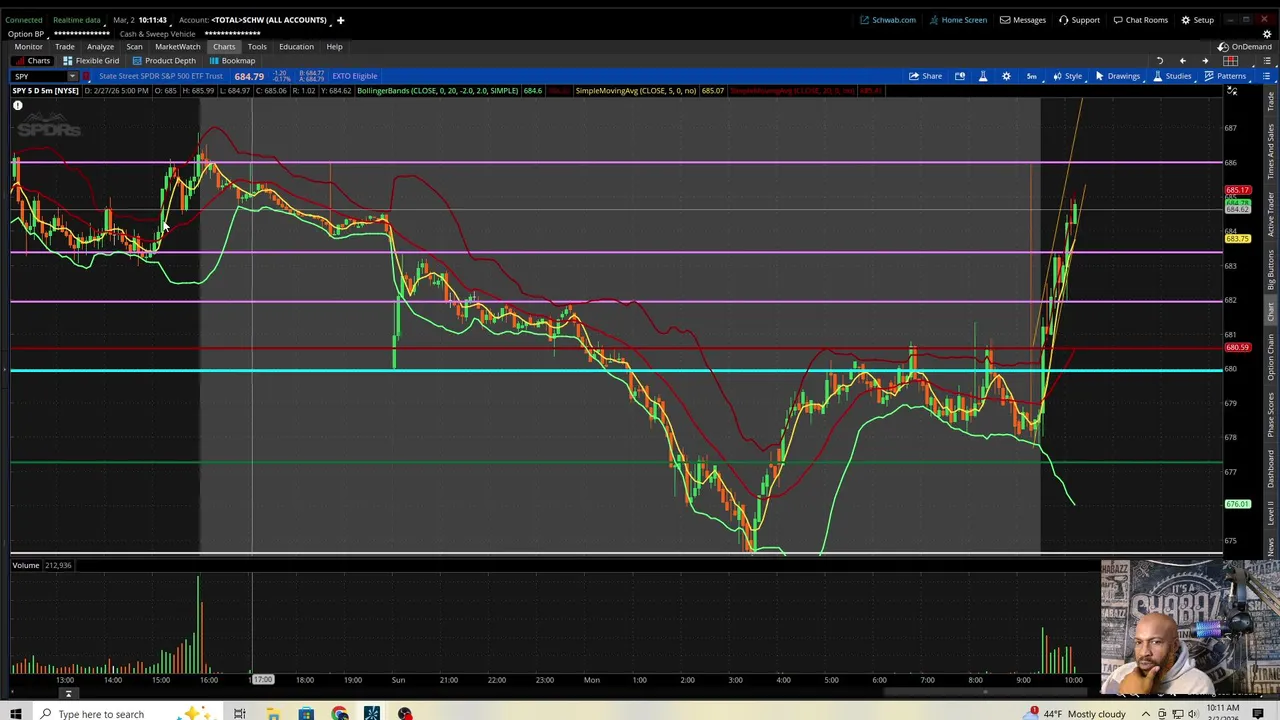The height and width of the screenshot is (720, 1280).
Task: Open the flask quick-study icon
Action: pos(983,76)
